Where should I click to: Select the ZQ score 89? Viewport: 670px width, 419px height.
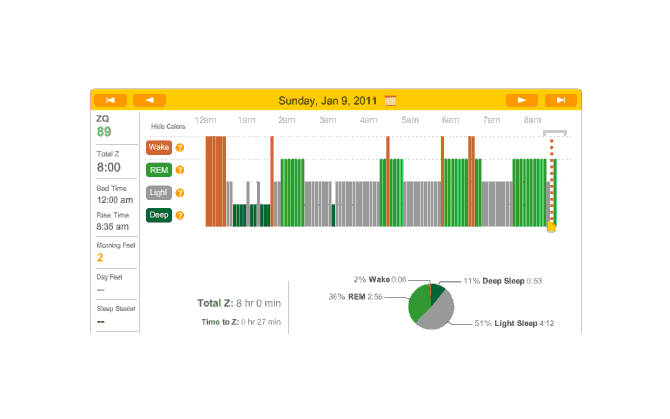(x=104, y=131)
